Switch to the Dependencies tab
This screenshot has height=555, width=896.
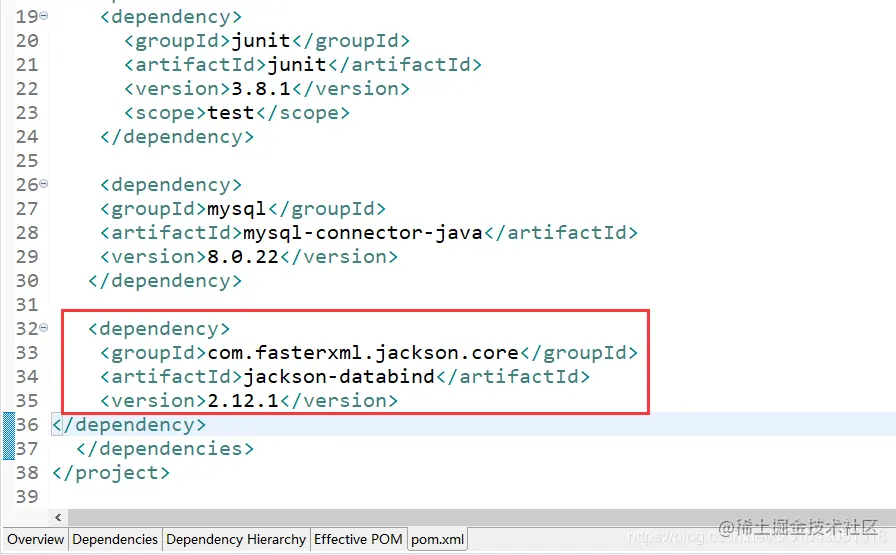pyautogui.click(x=115, y=539)
